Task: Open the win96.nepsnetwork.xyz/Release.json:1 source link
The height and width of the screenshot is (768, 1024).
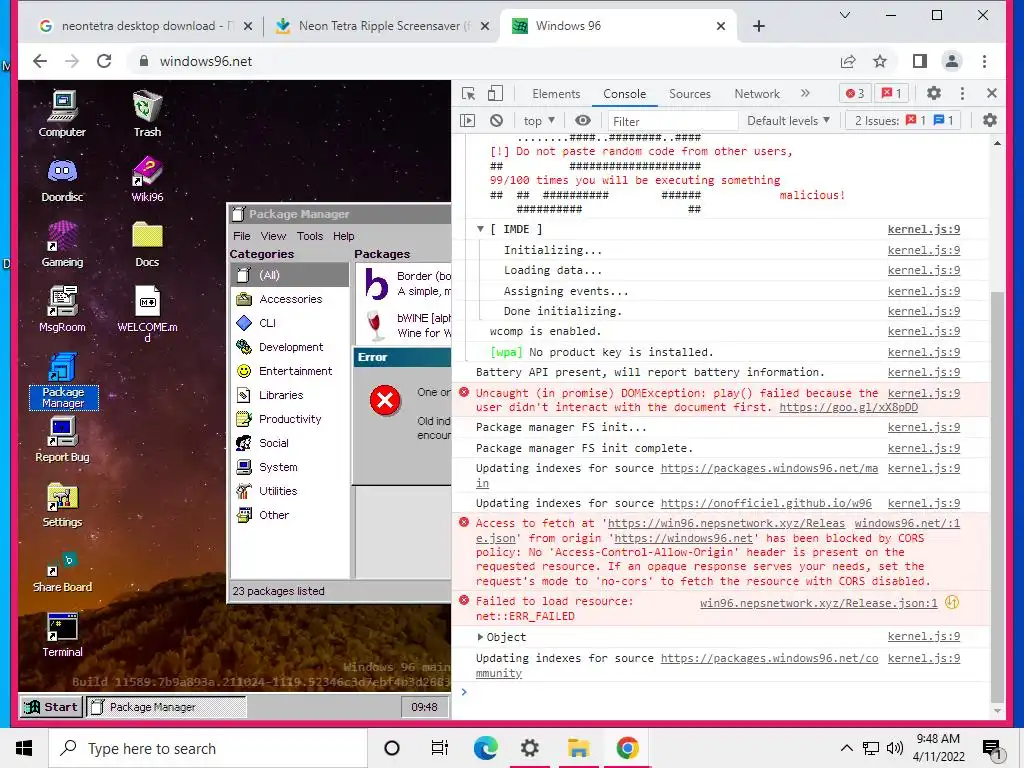Action: pos(818,603)
